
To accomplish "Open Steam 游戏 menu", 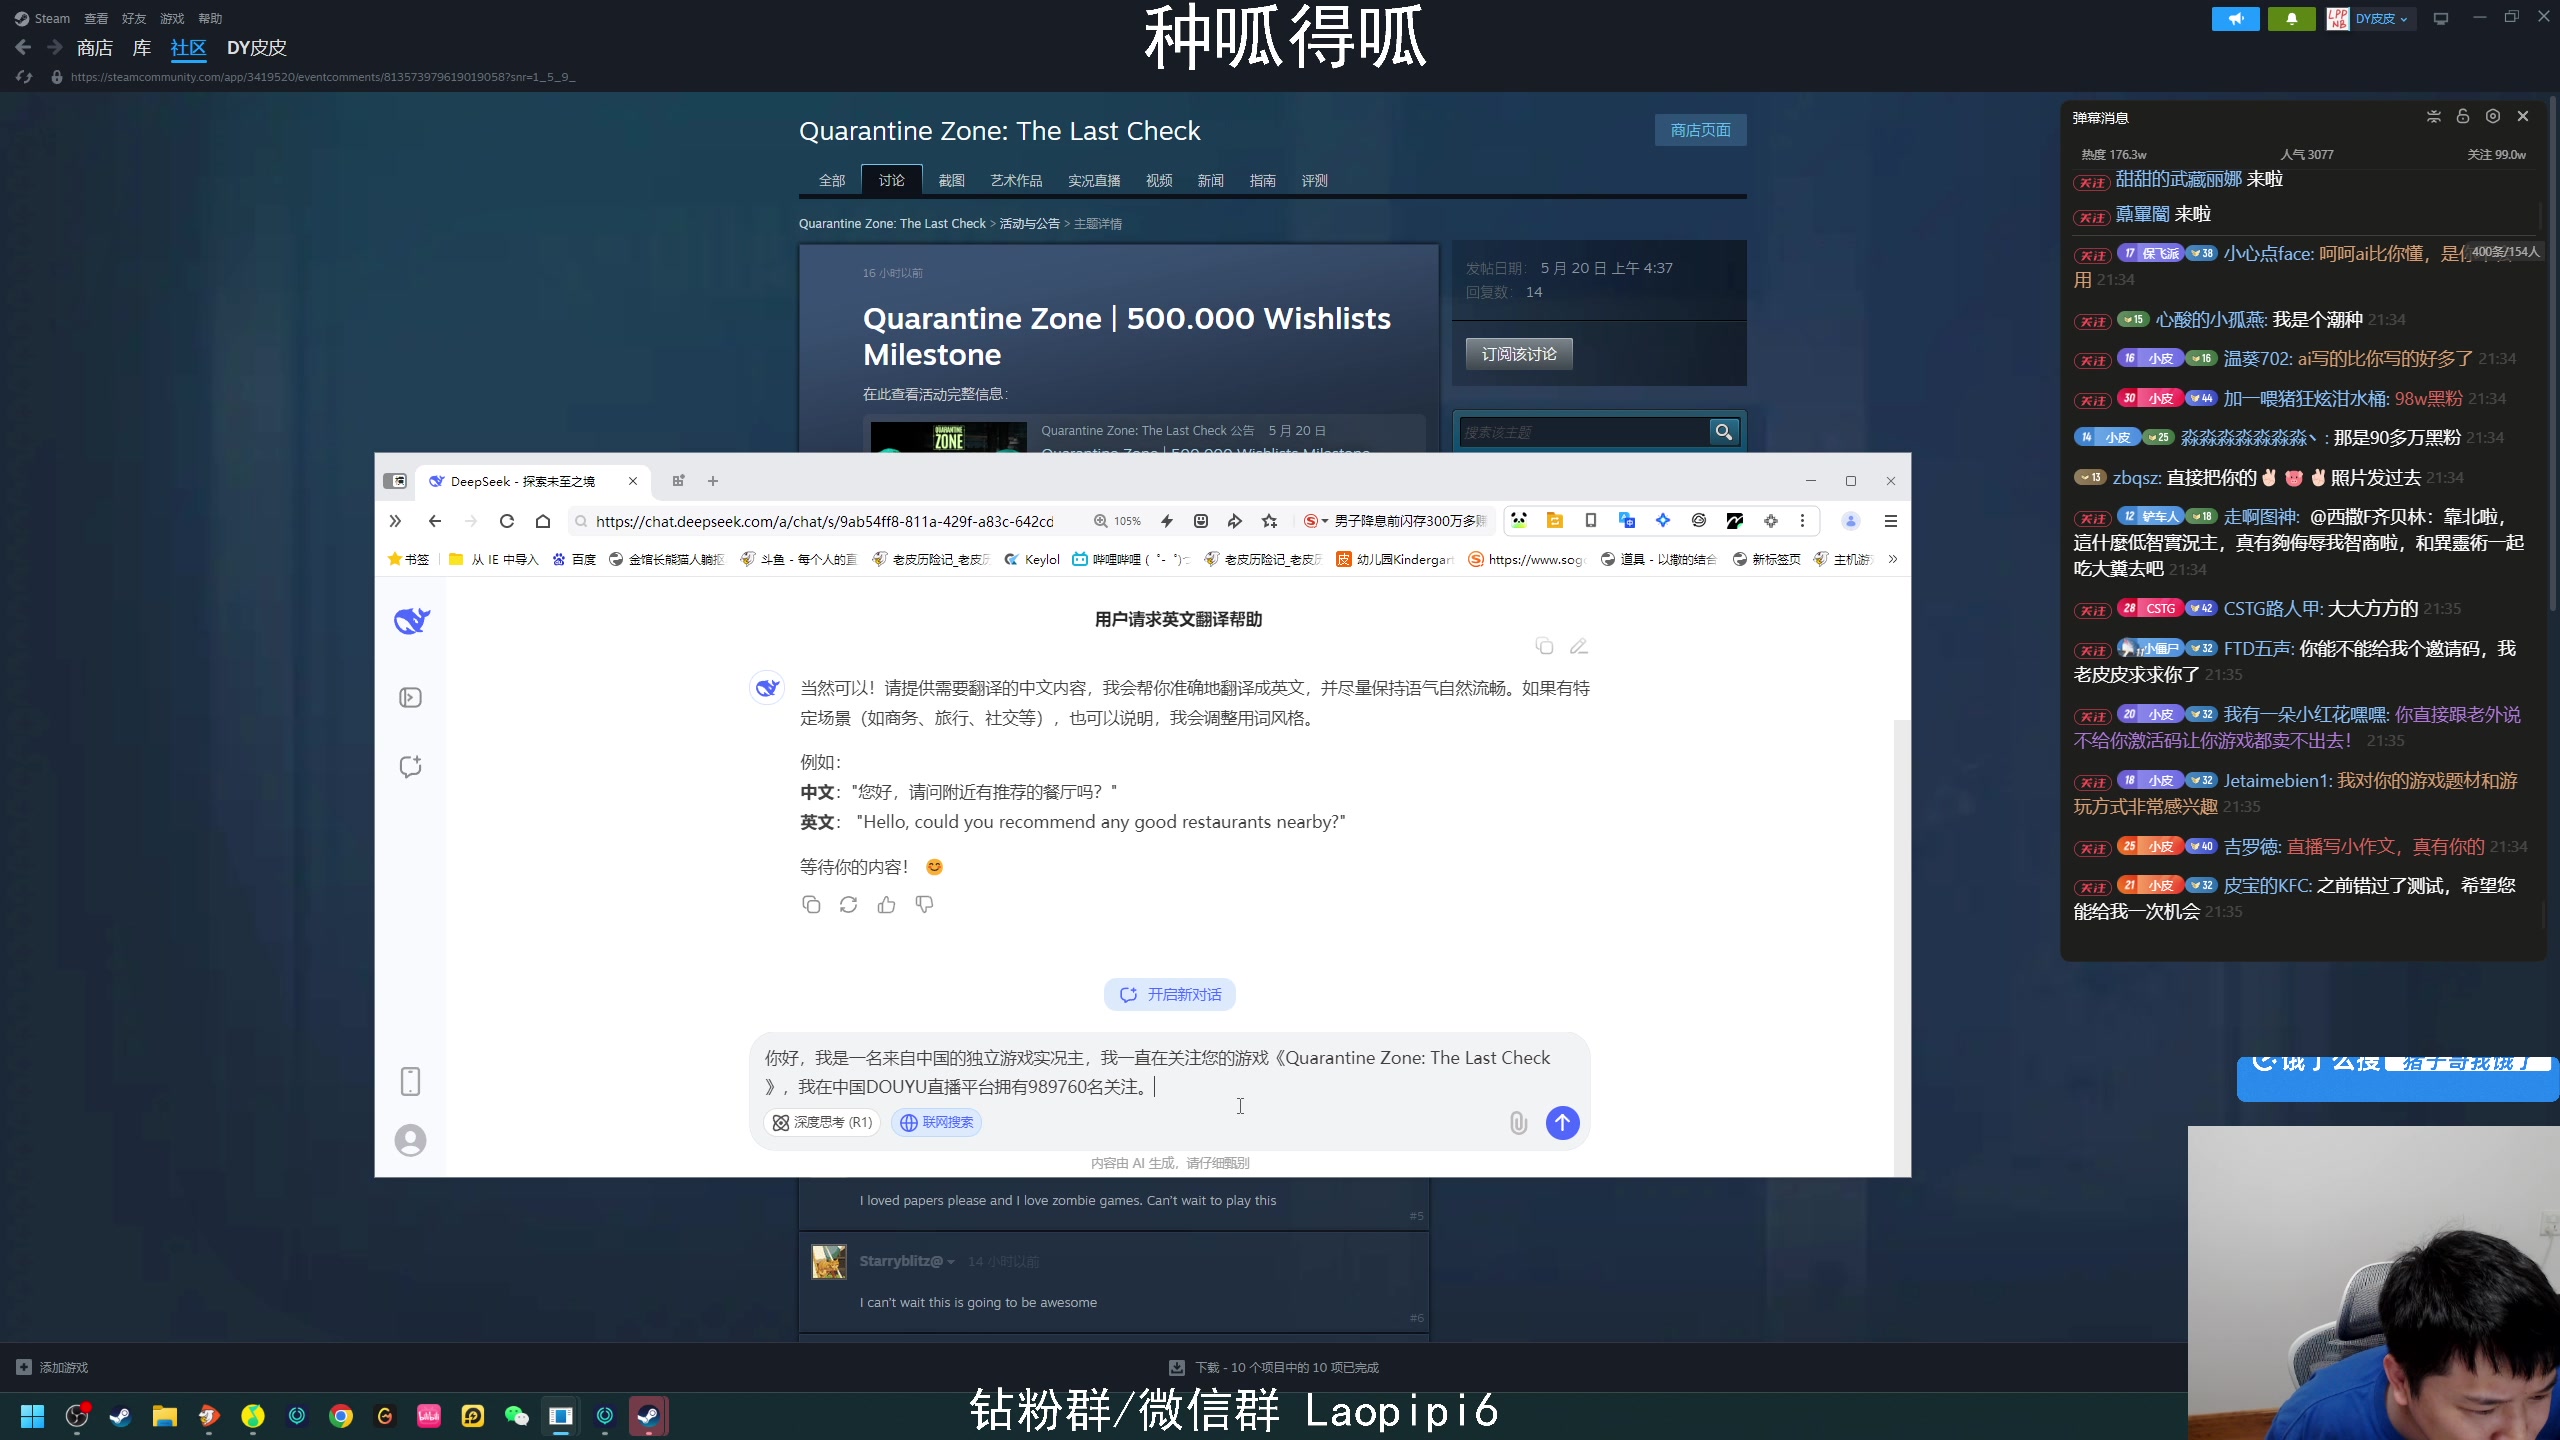I will [172, 18].
